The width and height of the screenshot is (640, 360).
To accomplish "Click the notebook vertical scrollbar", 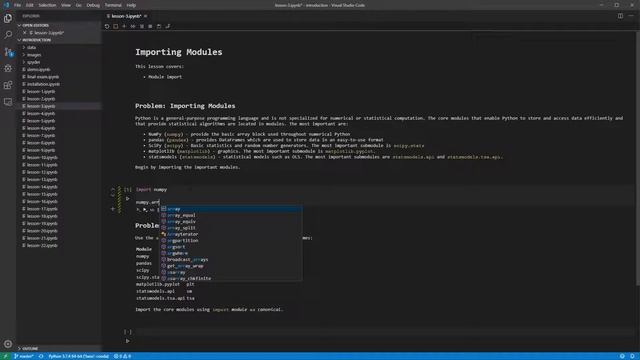I will click(x=637, y=159).
